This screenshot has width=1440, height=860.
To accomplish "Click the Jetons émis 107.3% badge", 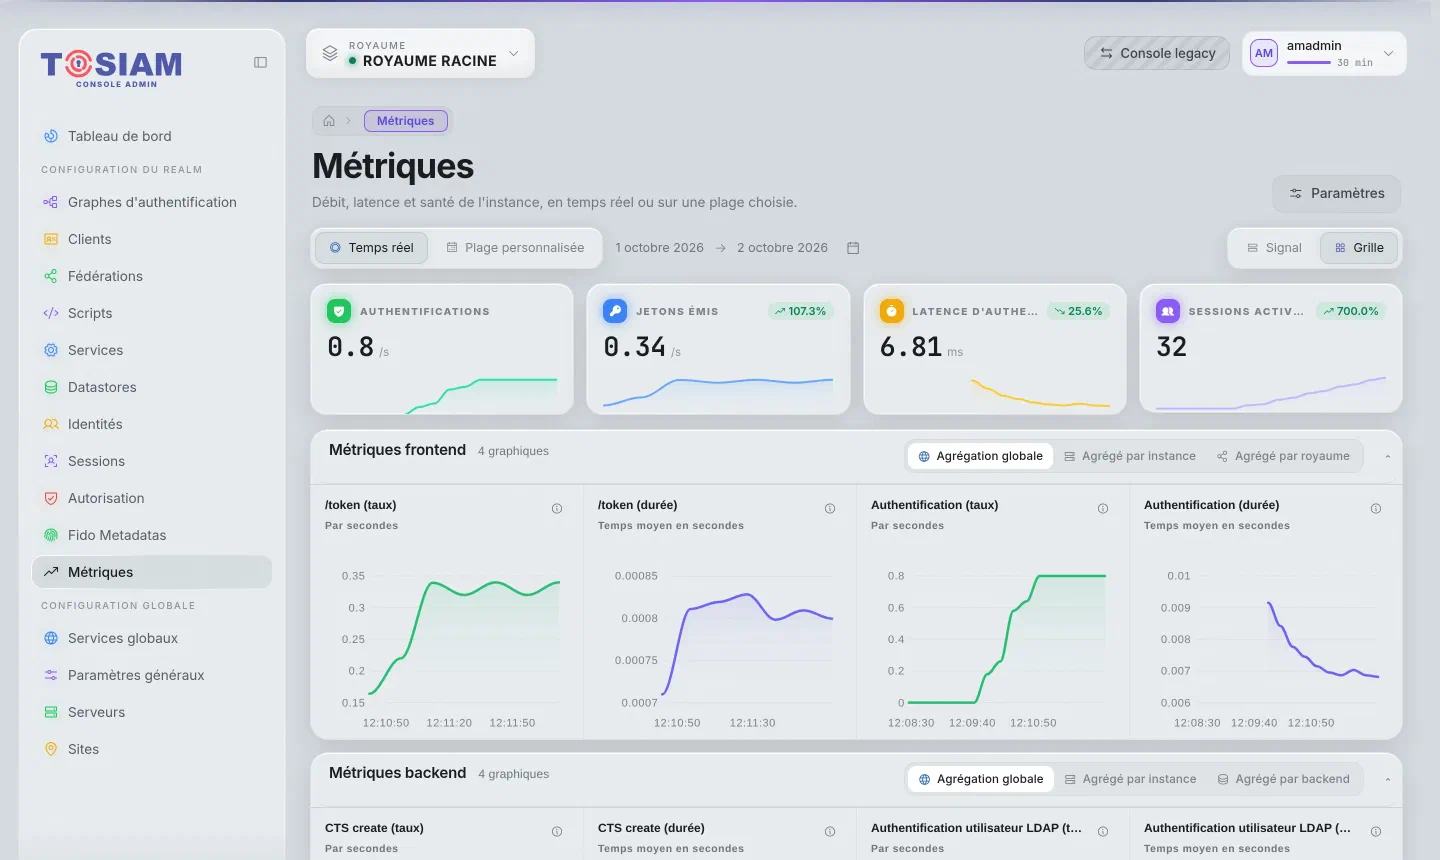I will (800, 311).
